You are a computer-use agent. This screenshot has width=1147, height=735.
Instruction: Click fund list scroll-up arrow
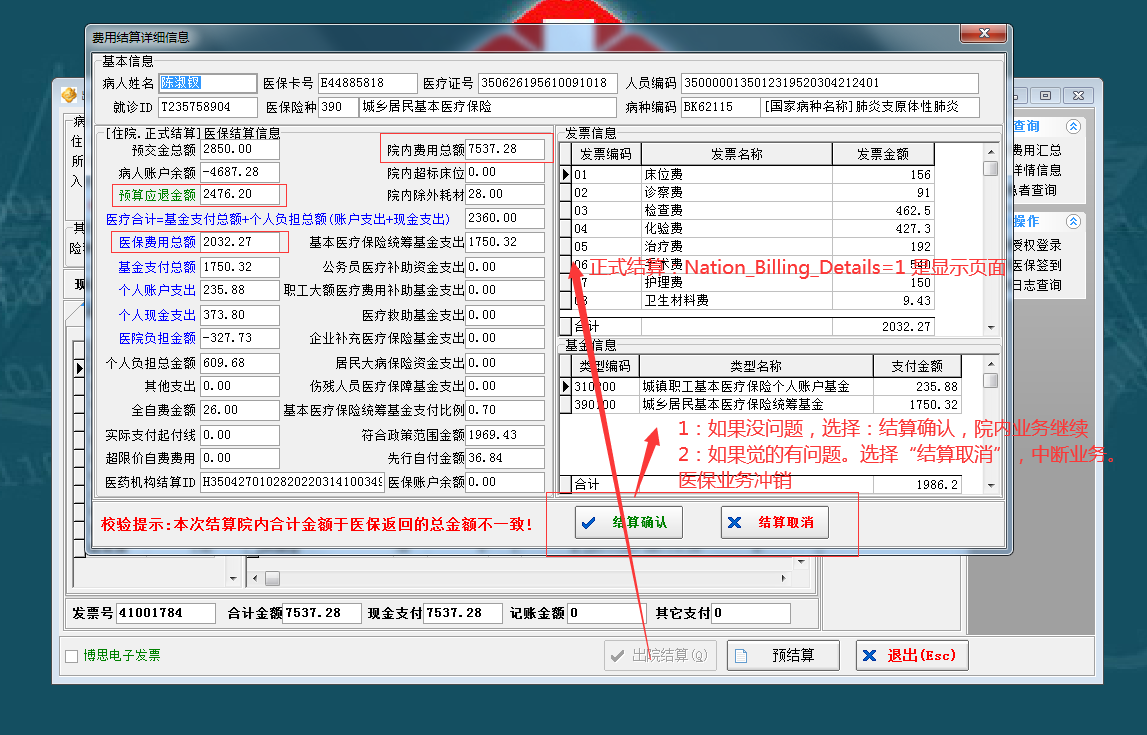(x=991, y=363)
